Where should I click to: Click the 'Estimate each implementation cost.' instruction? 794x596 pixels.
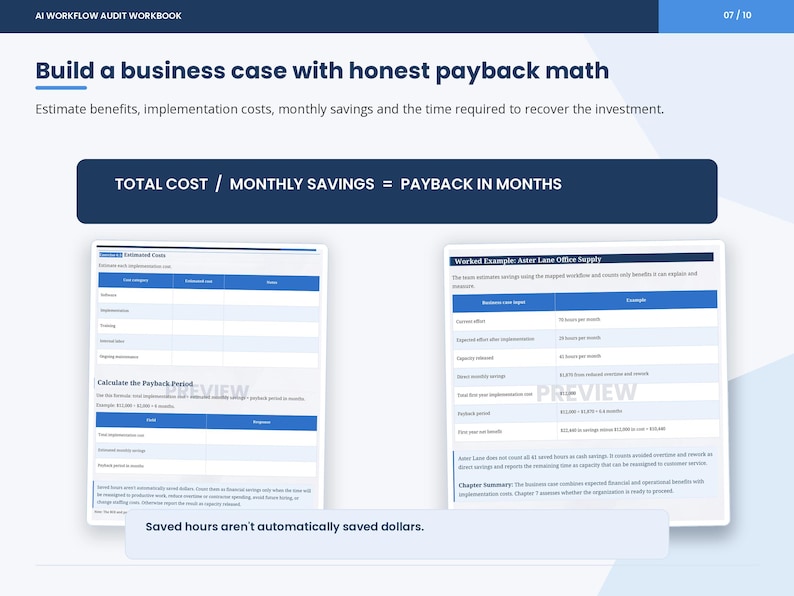(x=135, y=266)
